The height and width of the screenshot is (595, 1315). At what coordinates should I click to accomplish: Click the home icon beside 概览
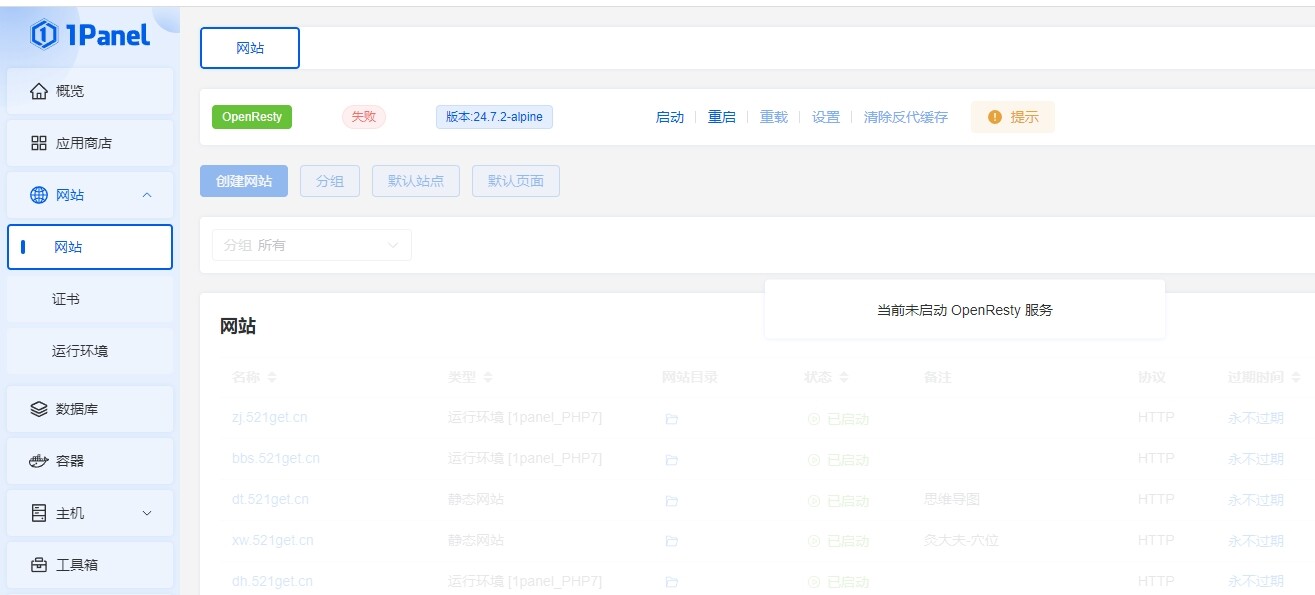click(39, 91)
